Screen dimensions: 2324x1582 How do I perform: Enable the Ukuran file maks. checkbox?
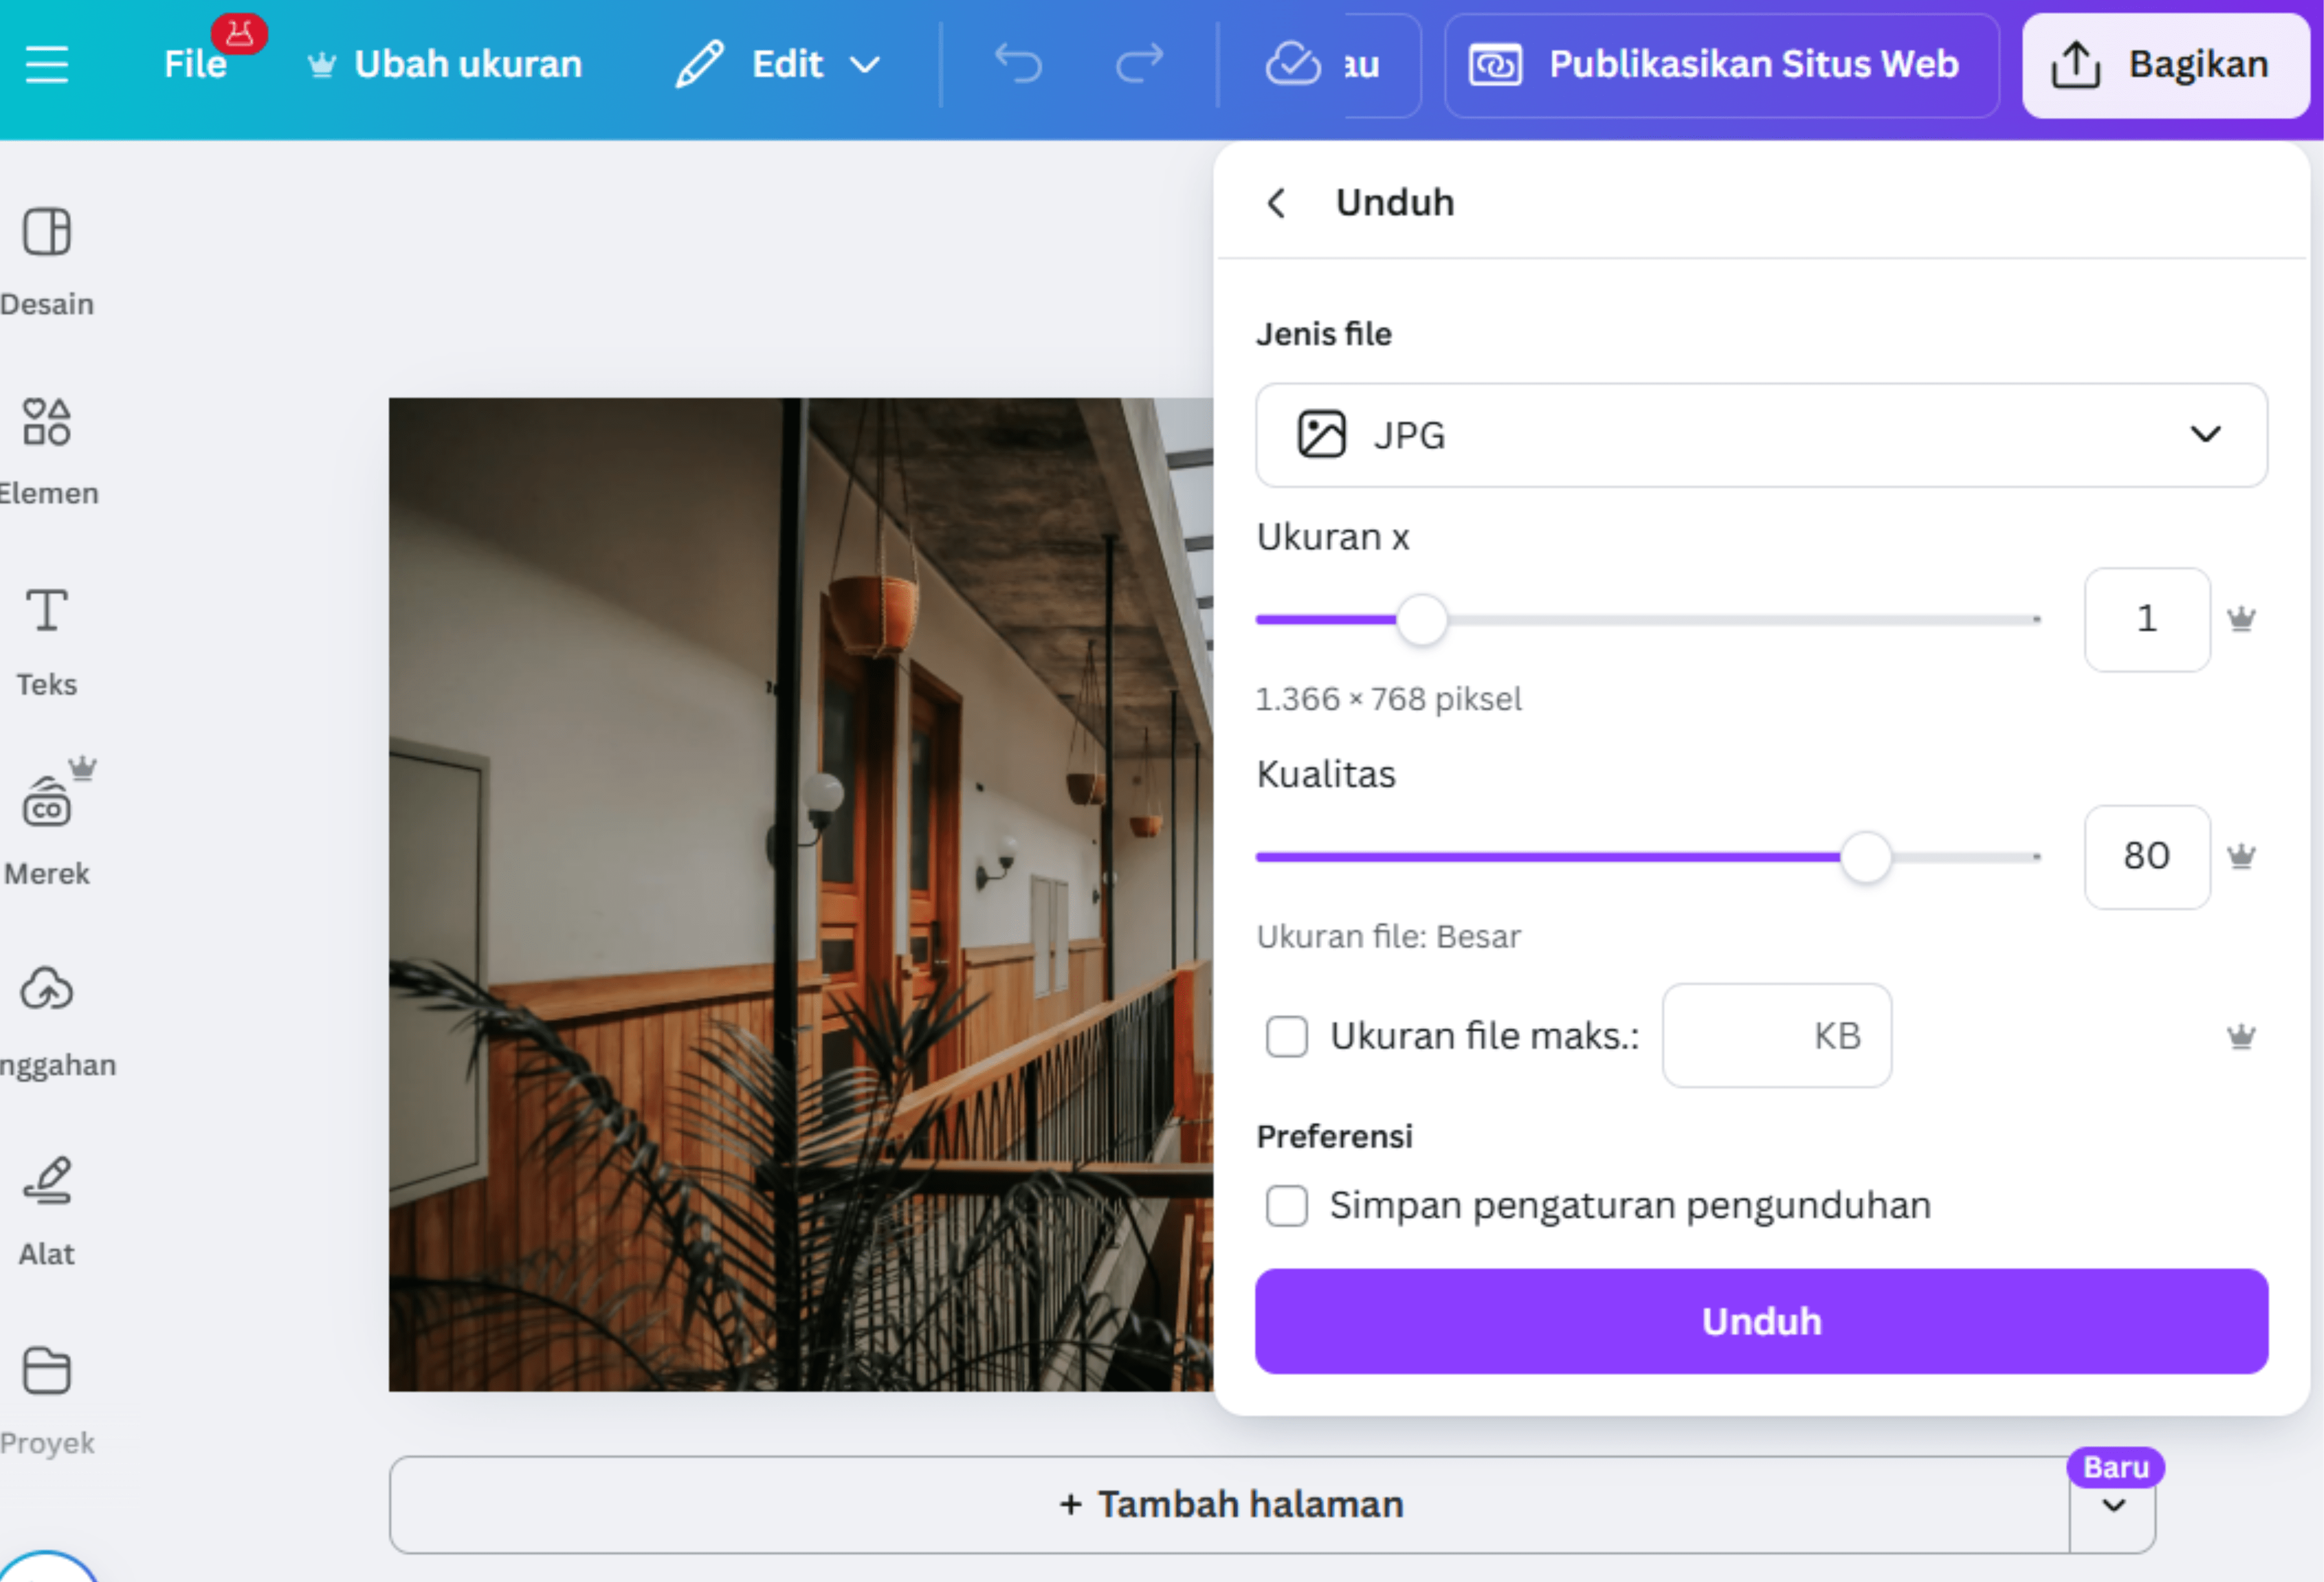[x=1286, y=1036]
